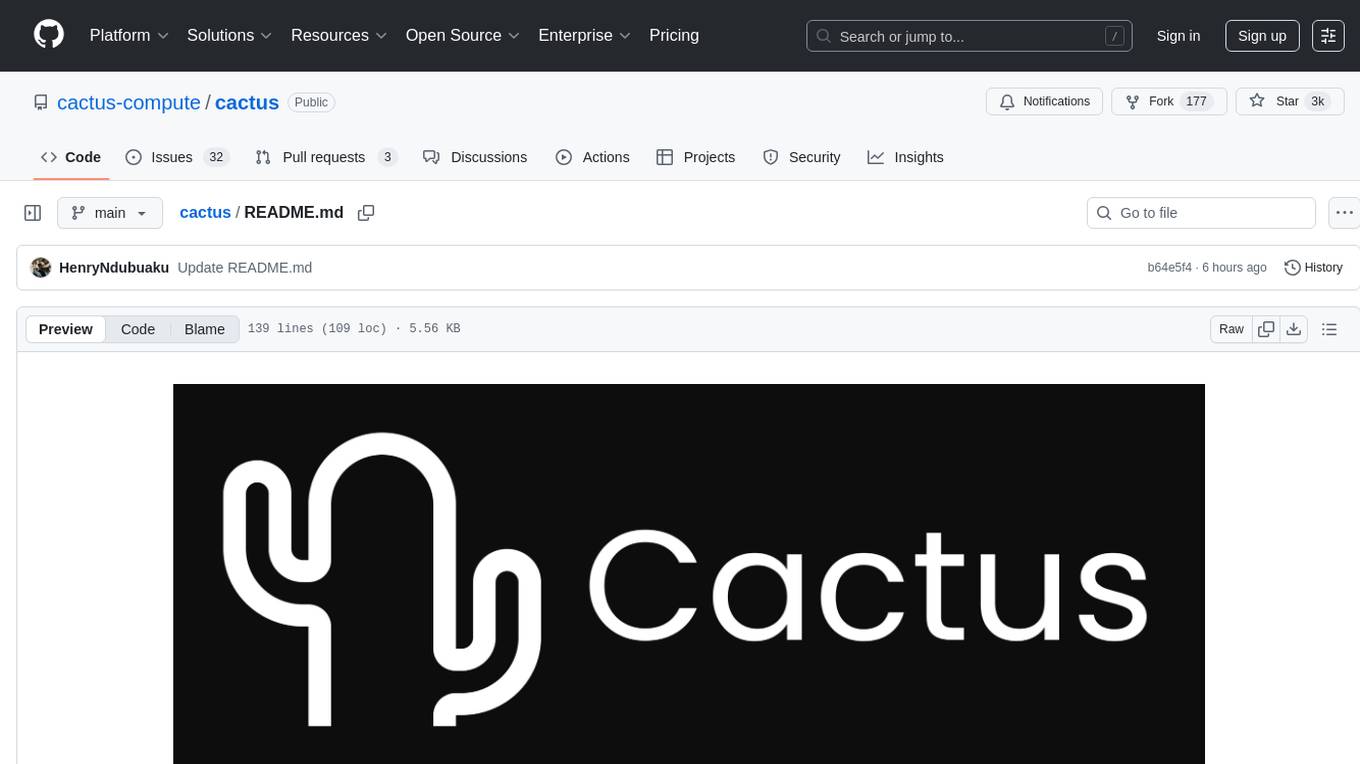This screenshot has height=764, width=1360.
Task: Go to the cactus root folder breadcrumb
Action: pos(205,212)
